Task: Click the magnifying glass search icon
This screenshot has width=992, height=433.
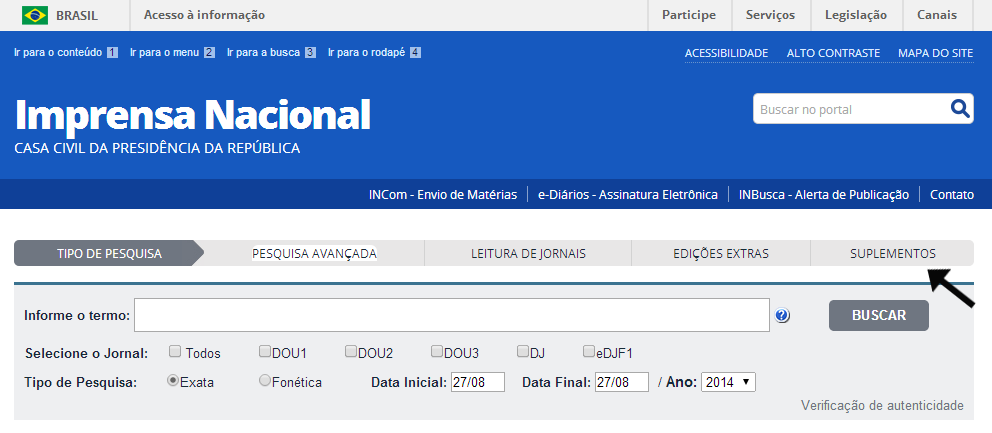Action: (960, 109)
